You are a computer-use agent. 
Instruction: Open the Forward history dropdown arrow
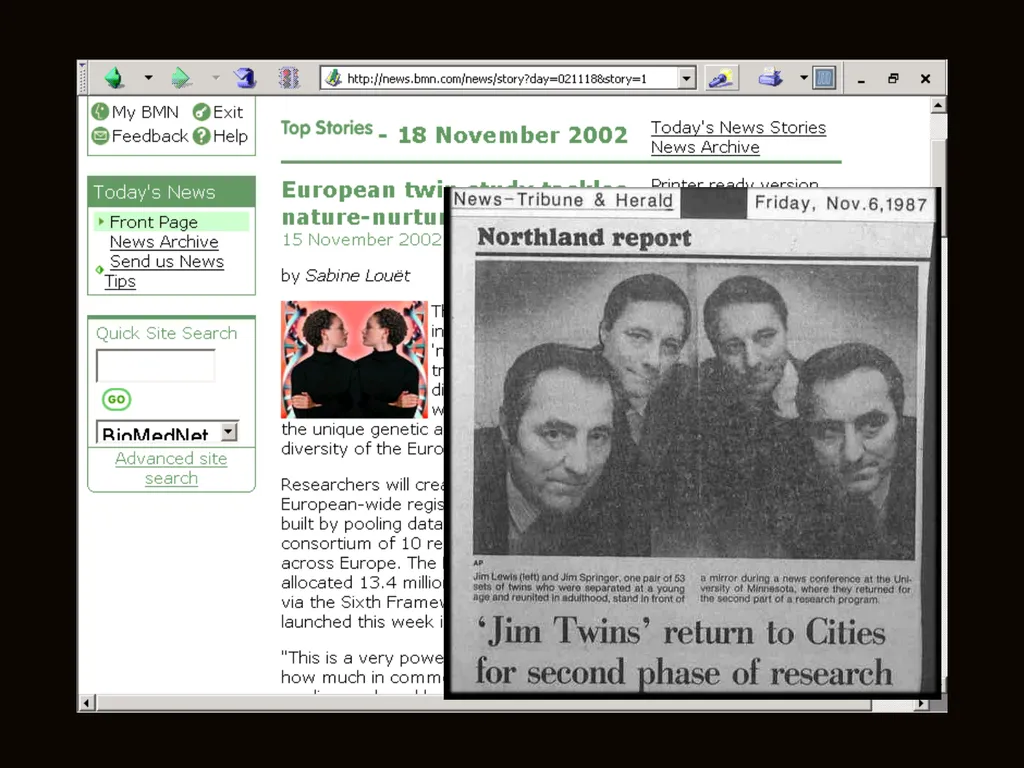pyautogui.click(x=216, y=78)
